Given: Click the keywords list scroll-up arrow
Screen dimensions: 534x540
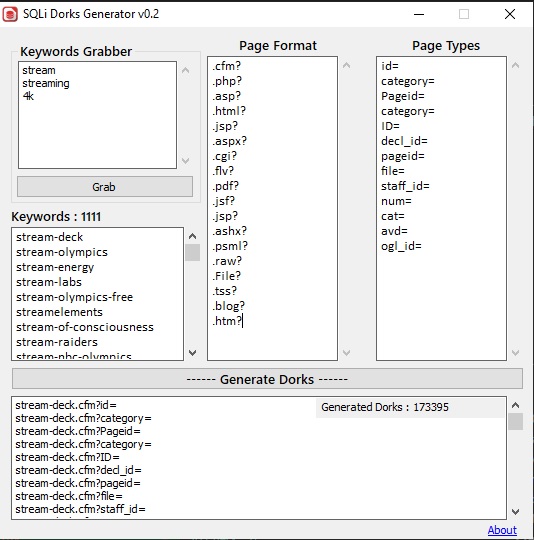Looking at the screenshot, I should click(x=192, y=236).
